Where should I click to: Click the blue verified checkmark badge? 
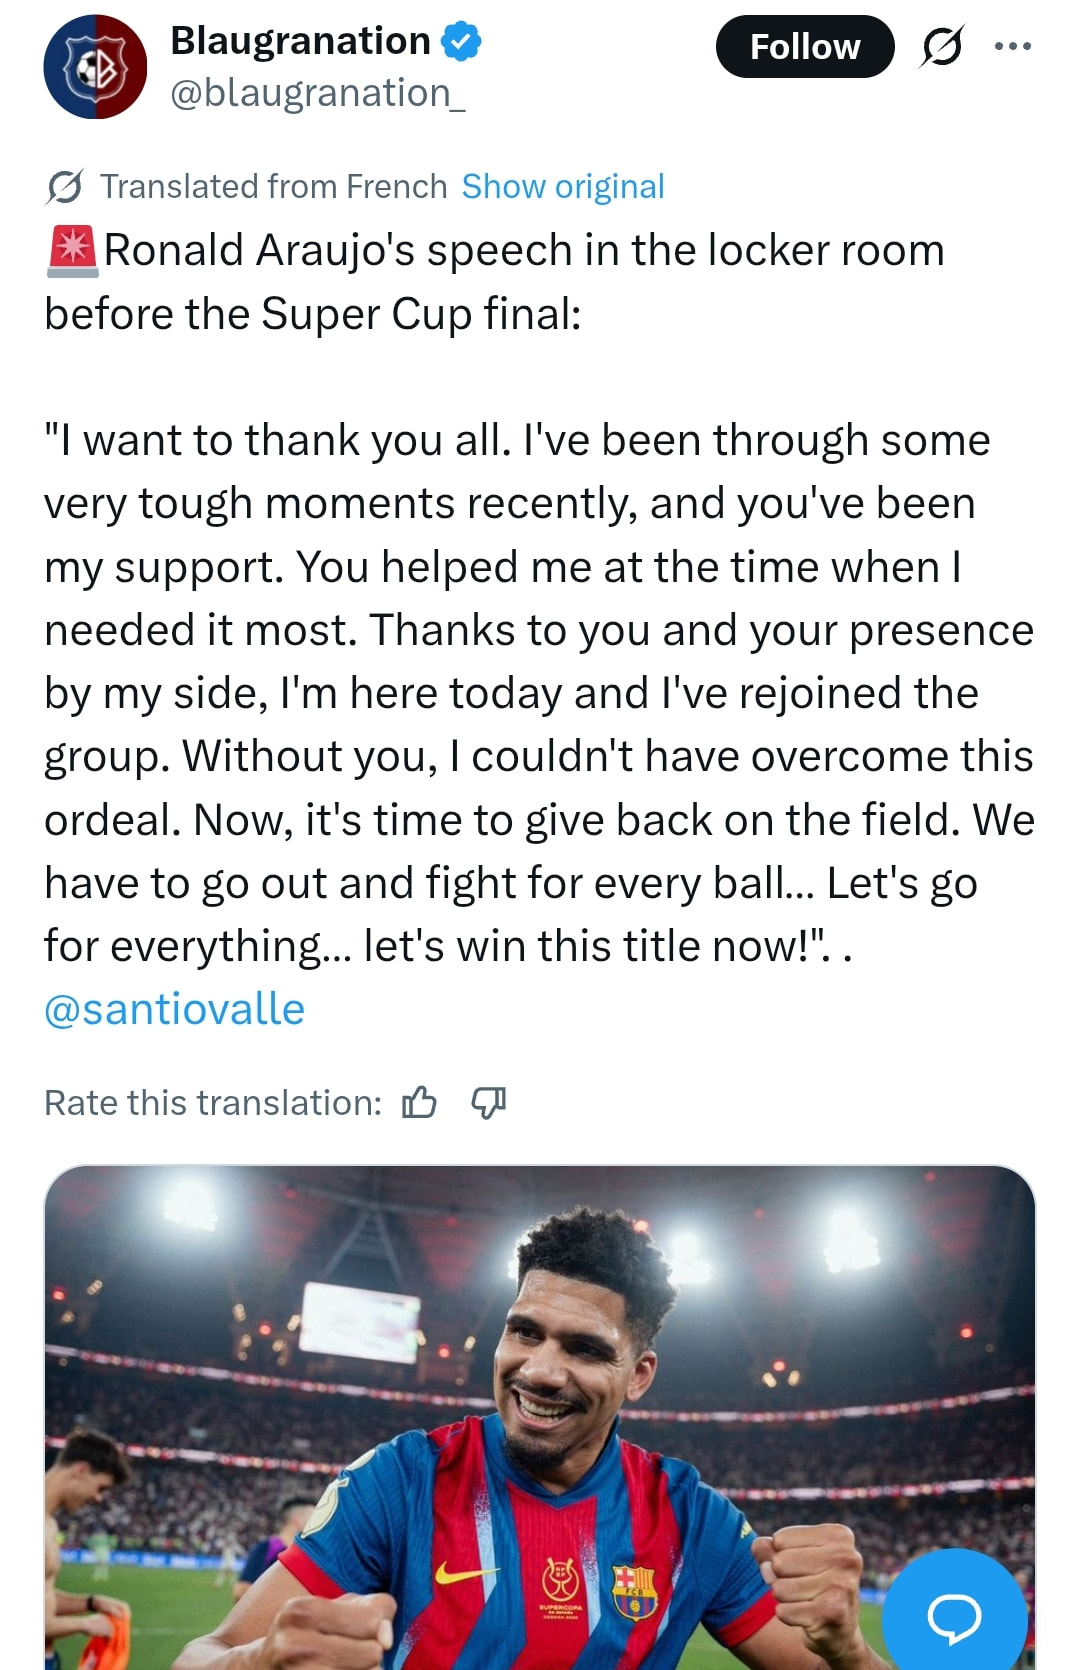[462, 42]
